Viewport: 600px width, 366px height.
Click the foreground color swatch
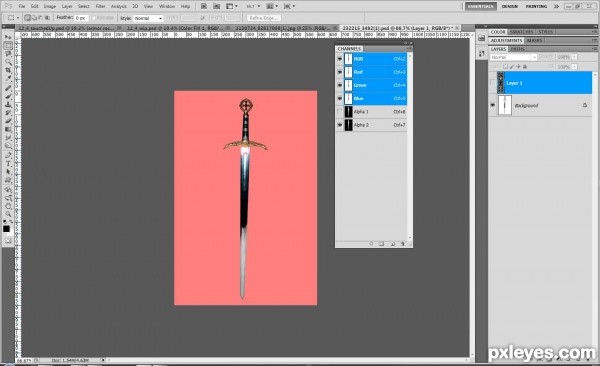click(x=6, y=229)
